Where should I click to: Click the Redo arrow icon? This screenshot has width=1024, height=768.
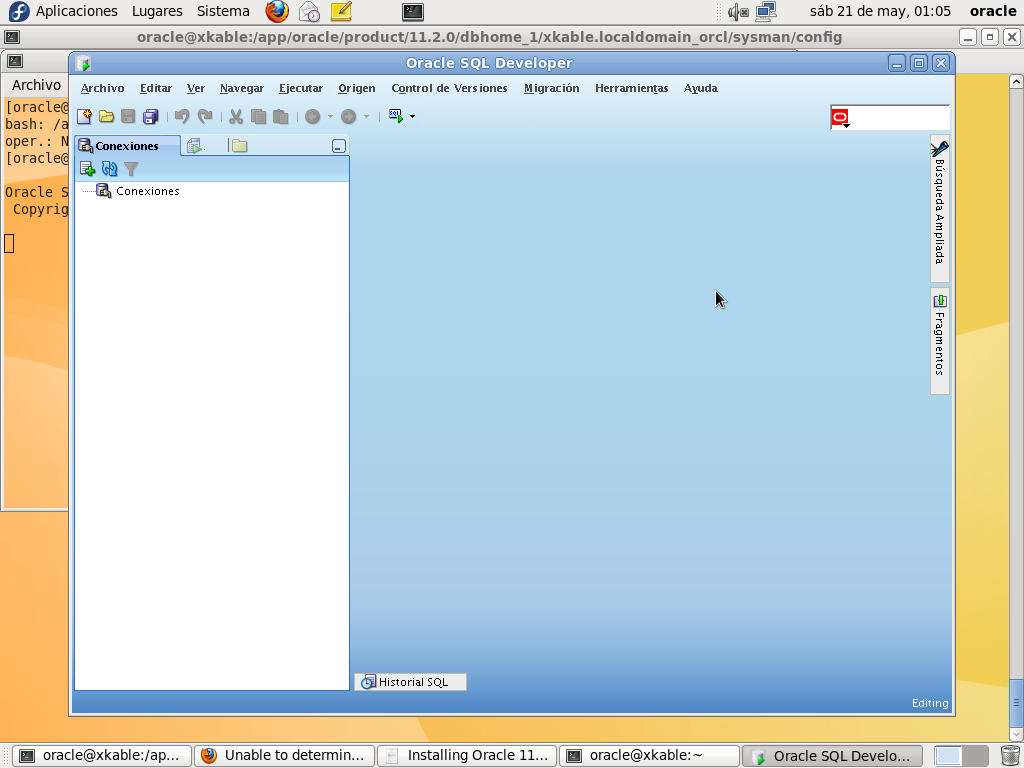pyautogui.click(x=205, y=116)
